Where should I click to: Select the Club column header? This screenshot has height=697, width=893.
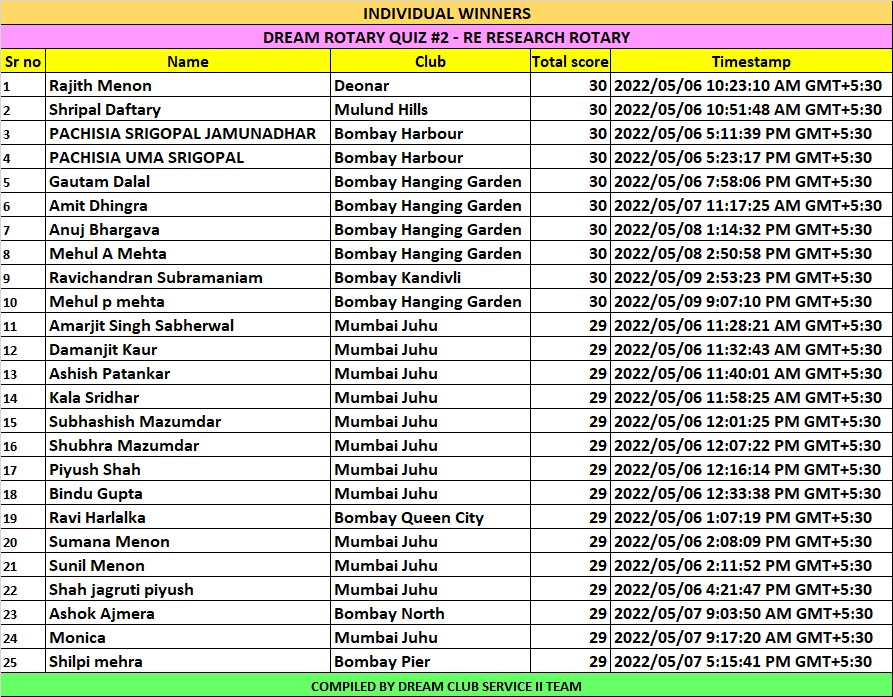(x=430, y=61)
